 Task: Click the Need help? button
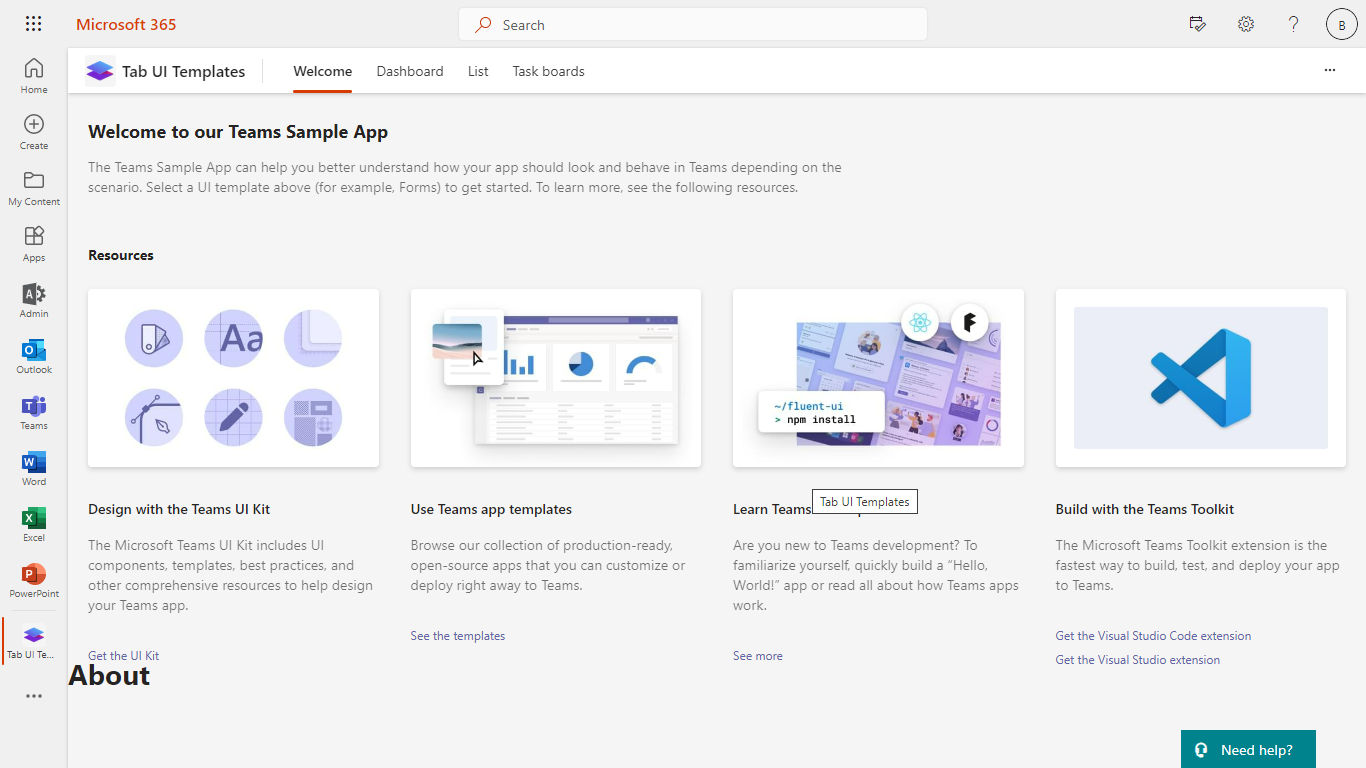pos(1248,749)
